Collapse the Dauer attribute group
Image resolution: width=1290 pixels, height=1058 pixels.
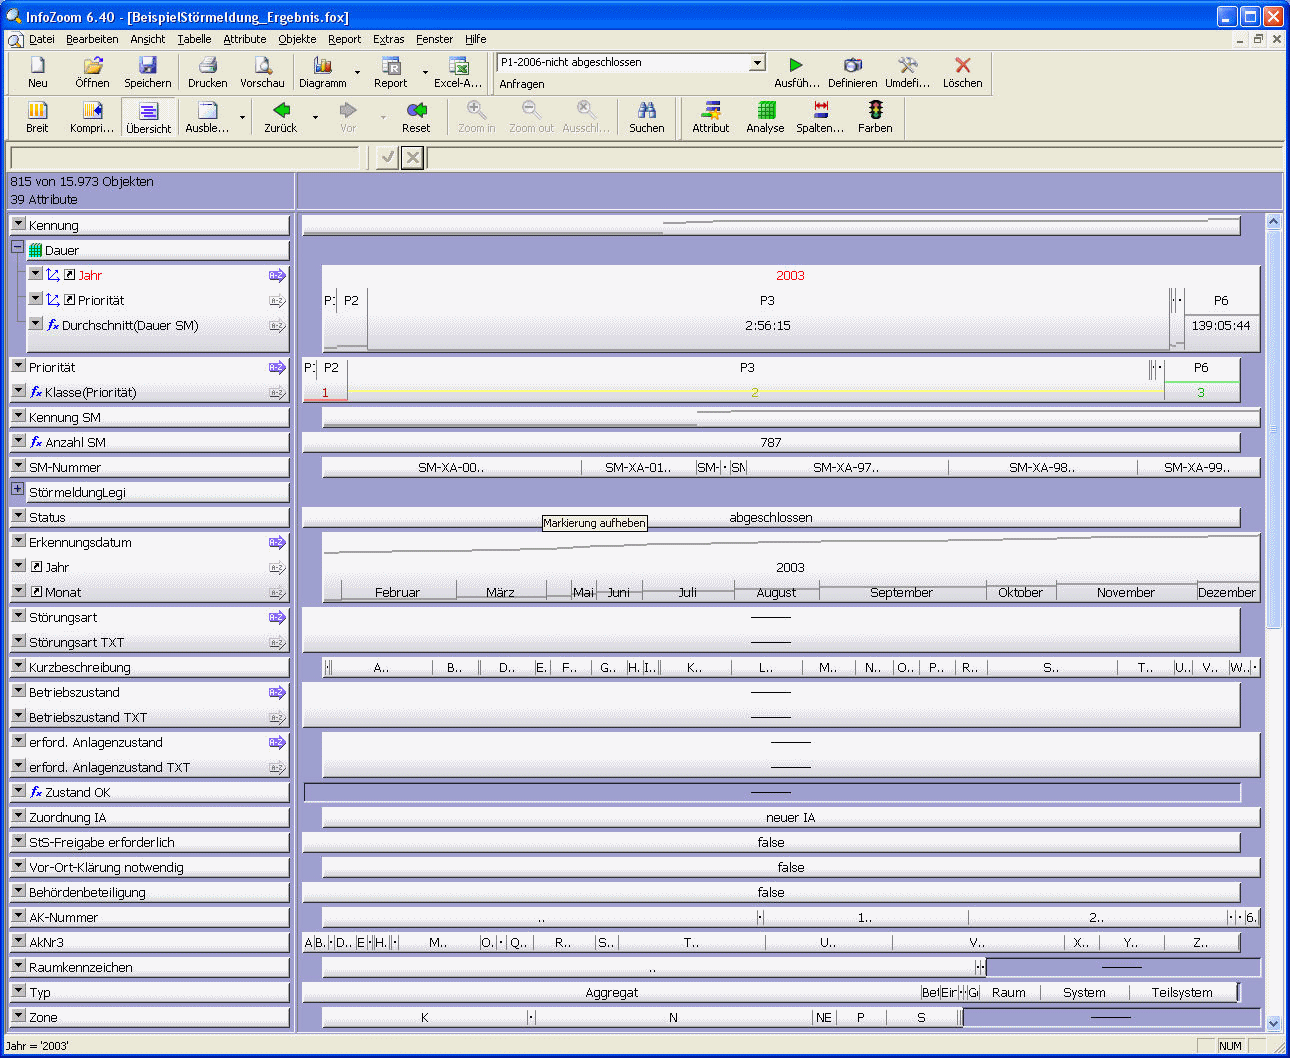point(17,247)
